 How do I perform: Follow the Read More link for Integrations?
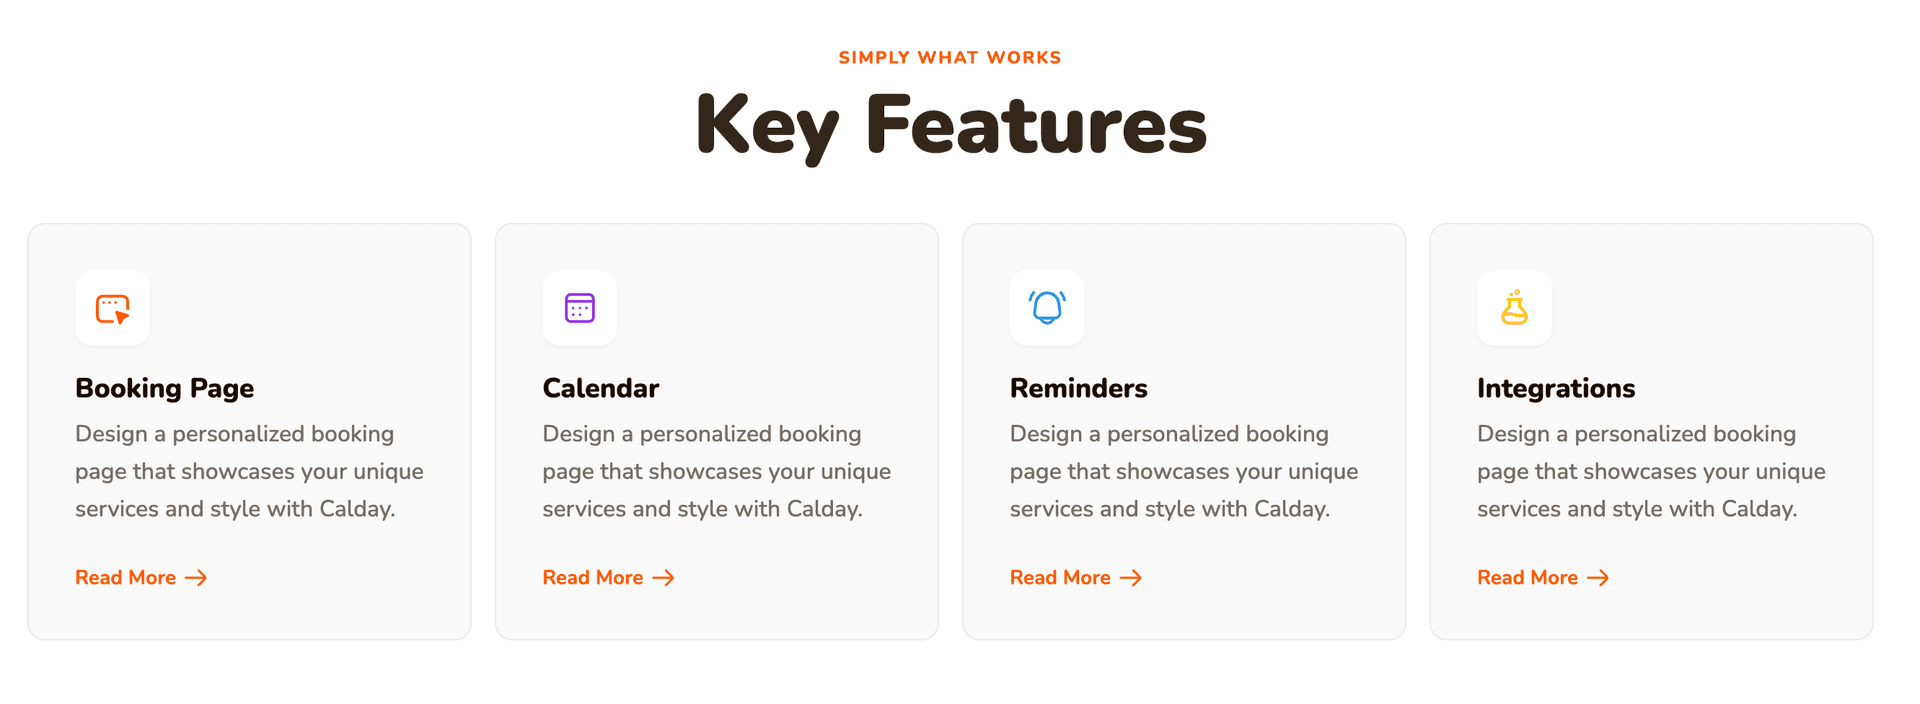(x=1527, y=578)
